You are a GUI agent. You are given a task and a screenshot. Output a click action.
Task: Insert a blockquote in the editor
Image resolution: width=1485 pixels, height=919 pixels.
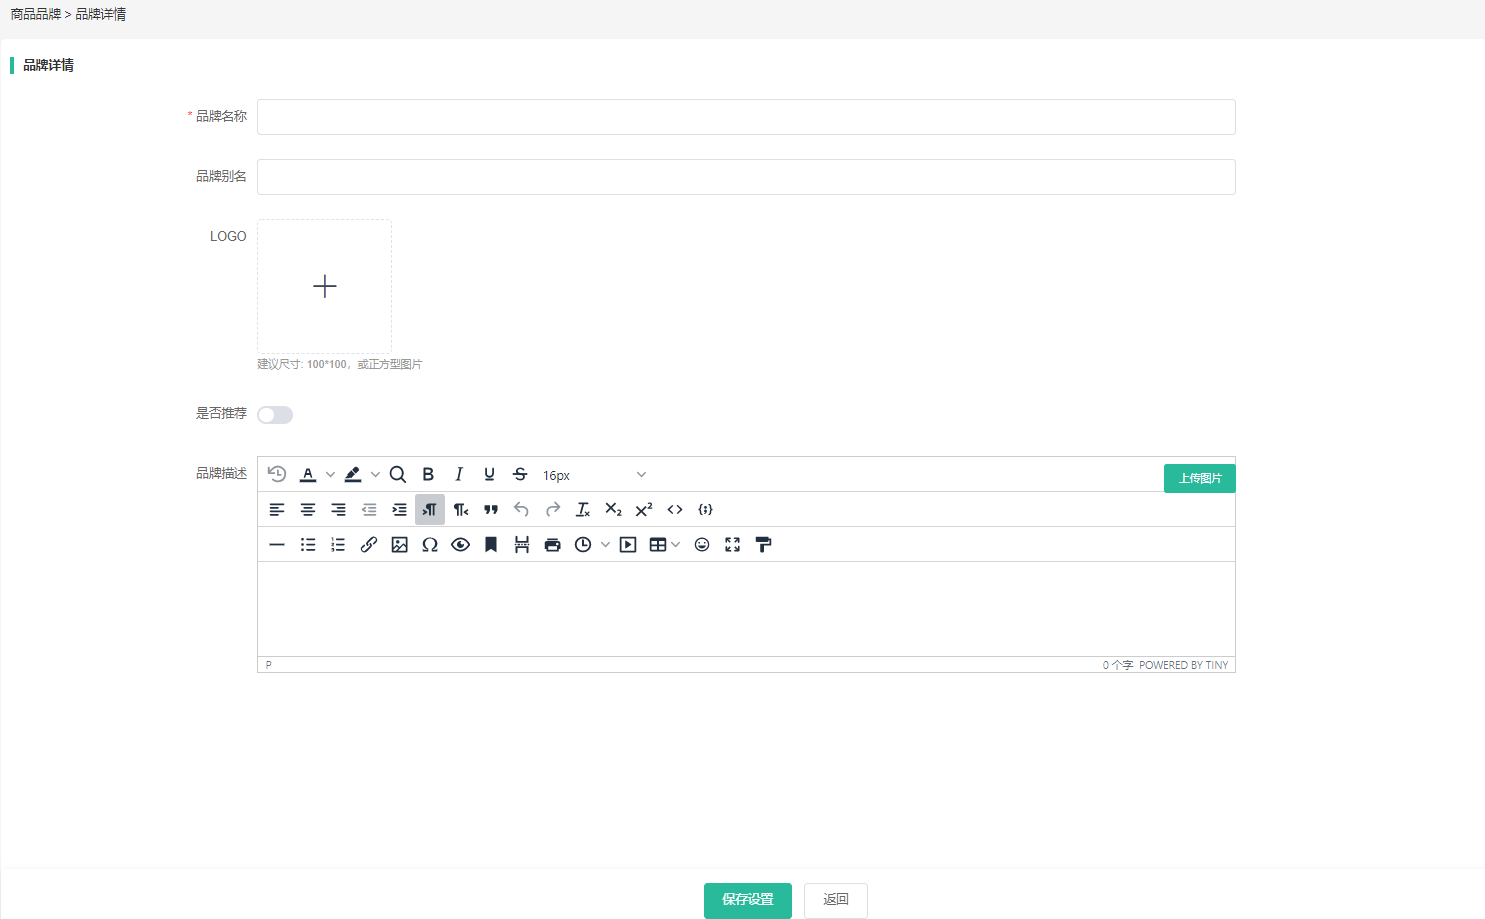click(x=491, y=510)
